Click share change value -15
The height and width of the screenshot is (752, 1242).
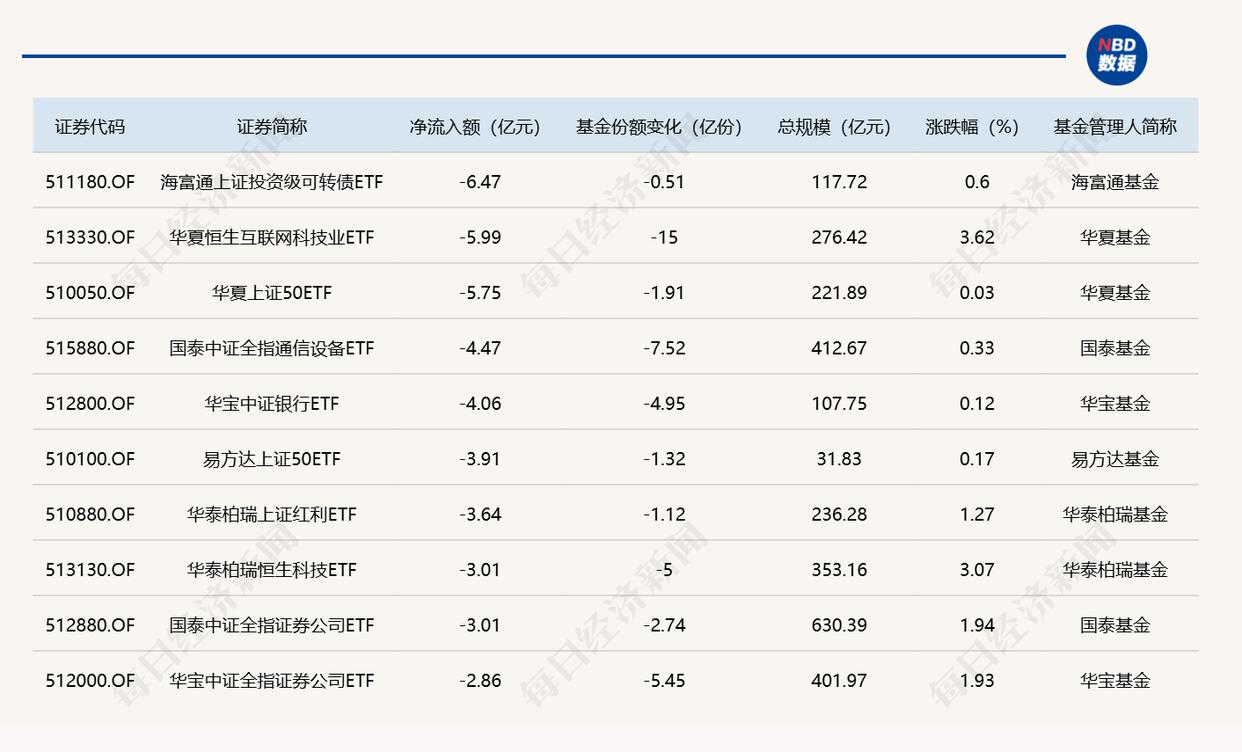pyautogui.click(x=665, y=237)
